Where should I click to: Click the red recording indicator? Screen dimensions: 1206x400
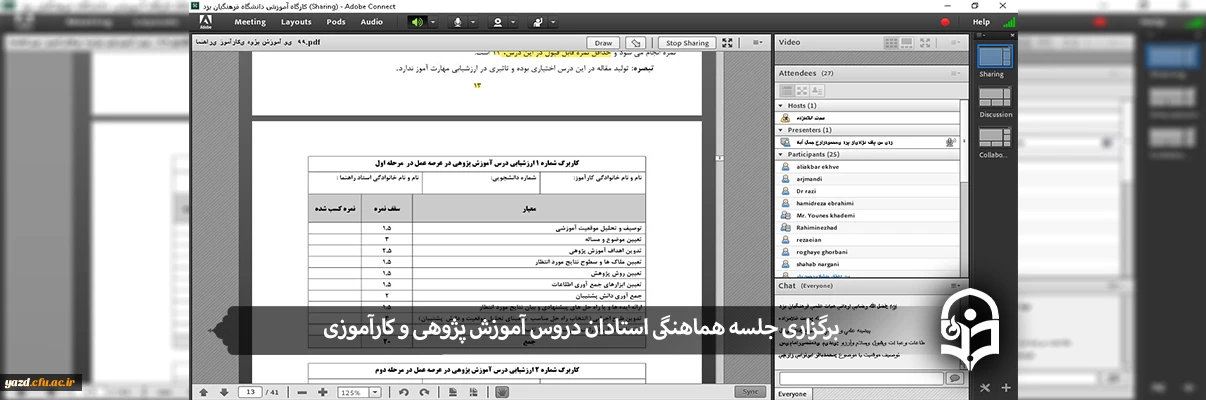(945, 21)
